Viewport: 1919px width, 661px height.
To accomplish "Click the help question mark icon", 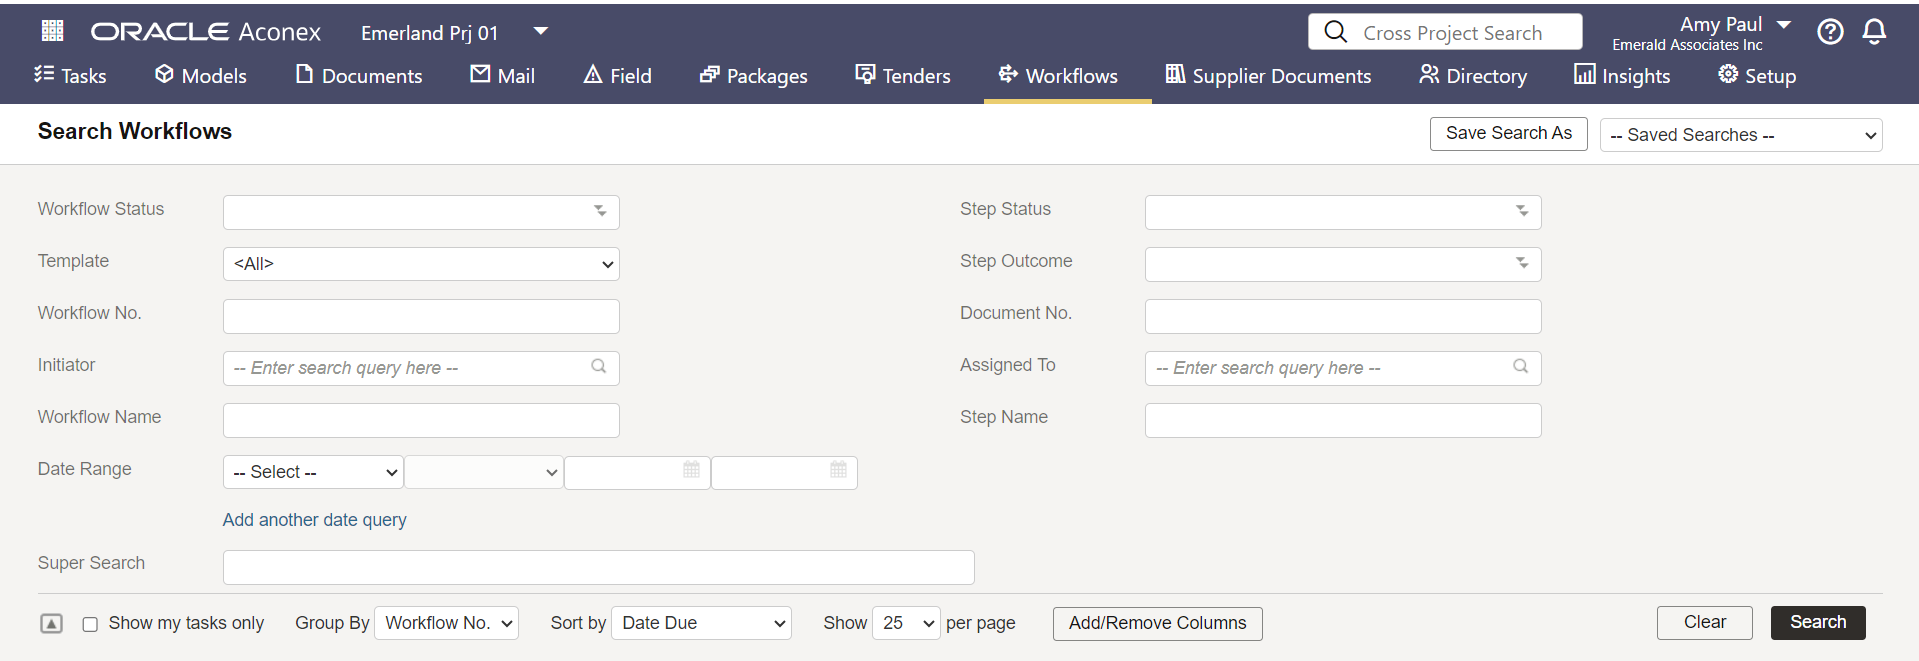I will (x=1830, y=32).
